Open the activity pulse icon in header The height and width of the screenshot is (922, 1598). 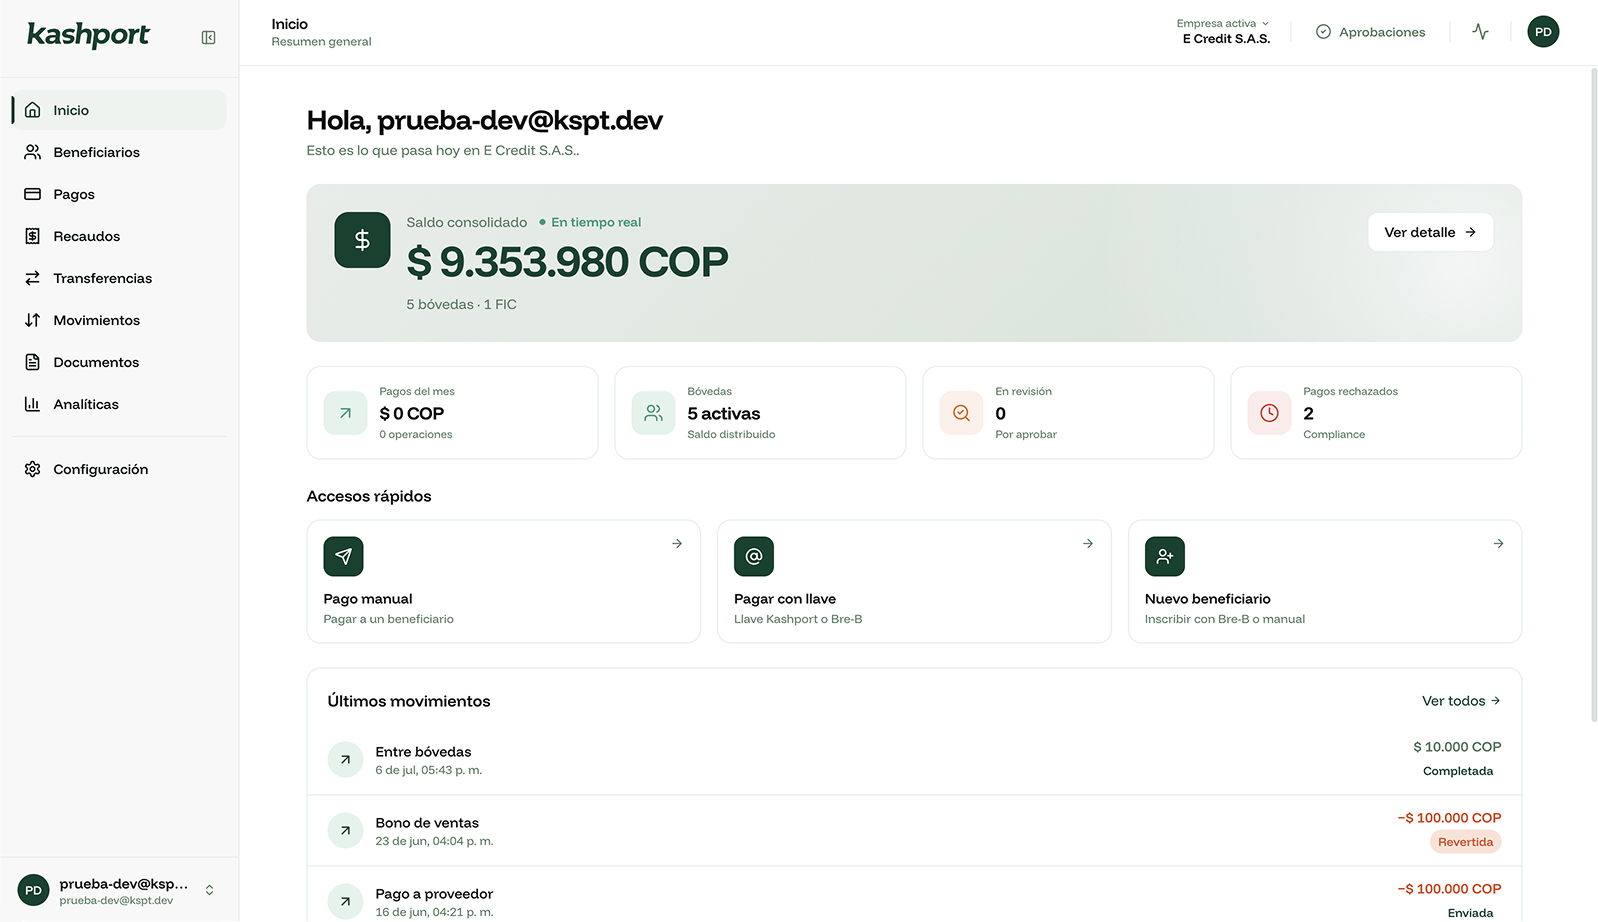(1480, 32)
